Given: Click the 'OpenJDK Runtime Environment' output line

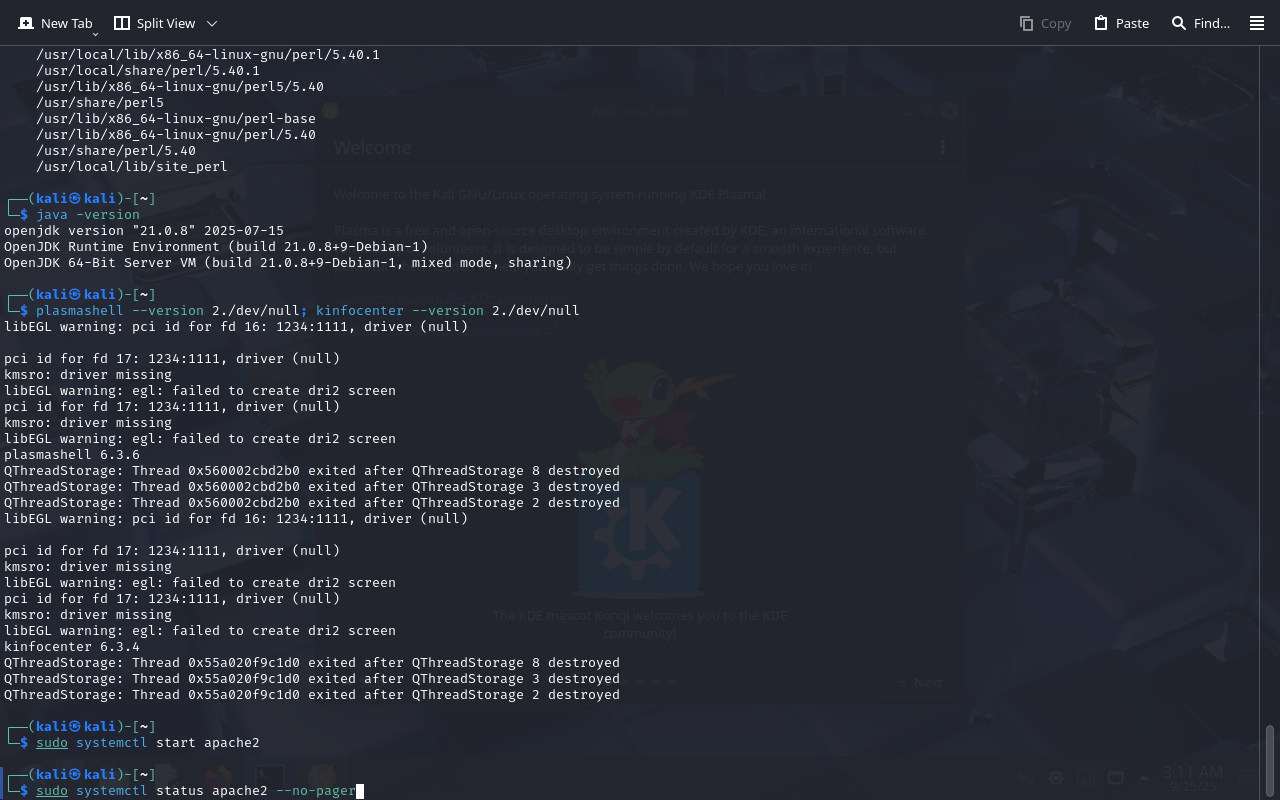Looking at the screenshot, I should pos(216,247).
